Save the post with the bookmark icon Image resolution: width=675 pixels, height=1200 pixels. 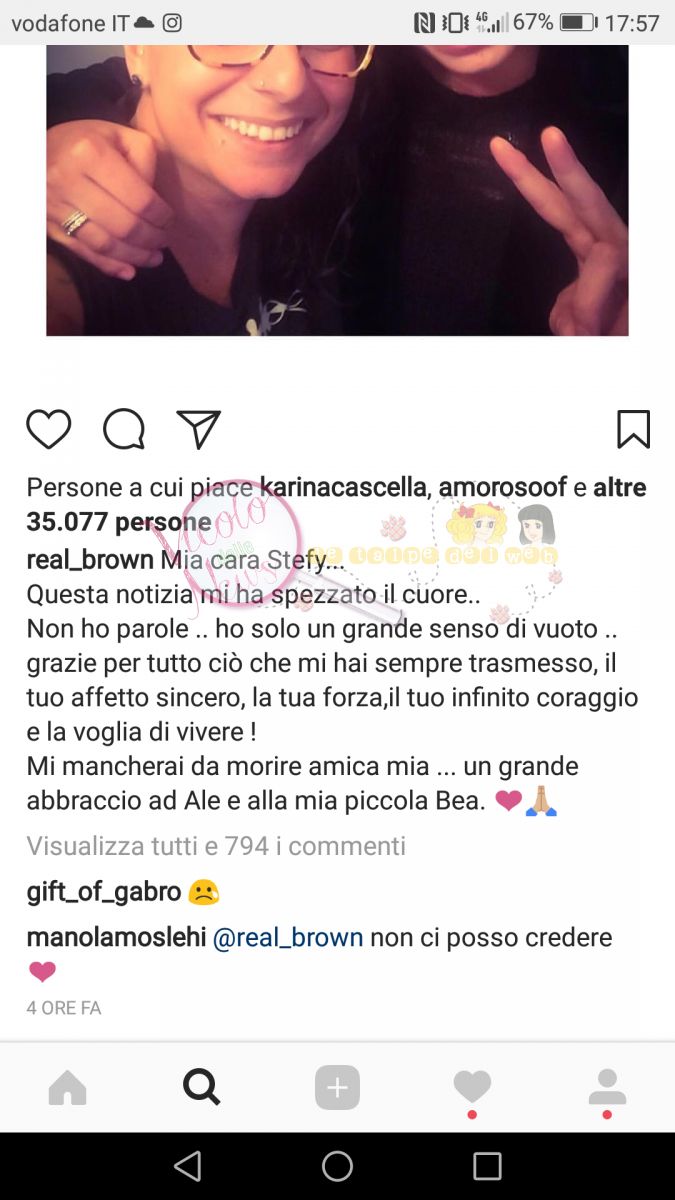click(633, 430)
